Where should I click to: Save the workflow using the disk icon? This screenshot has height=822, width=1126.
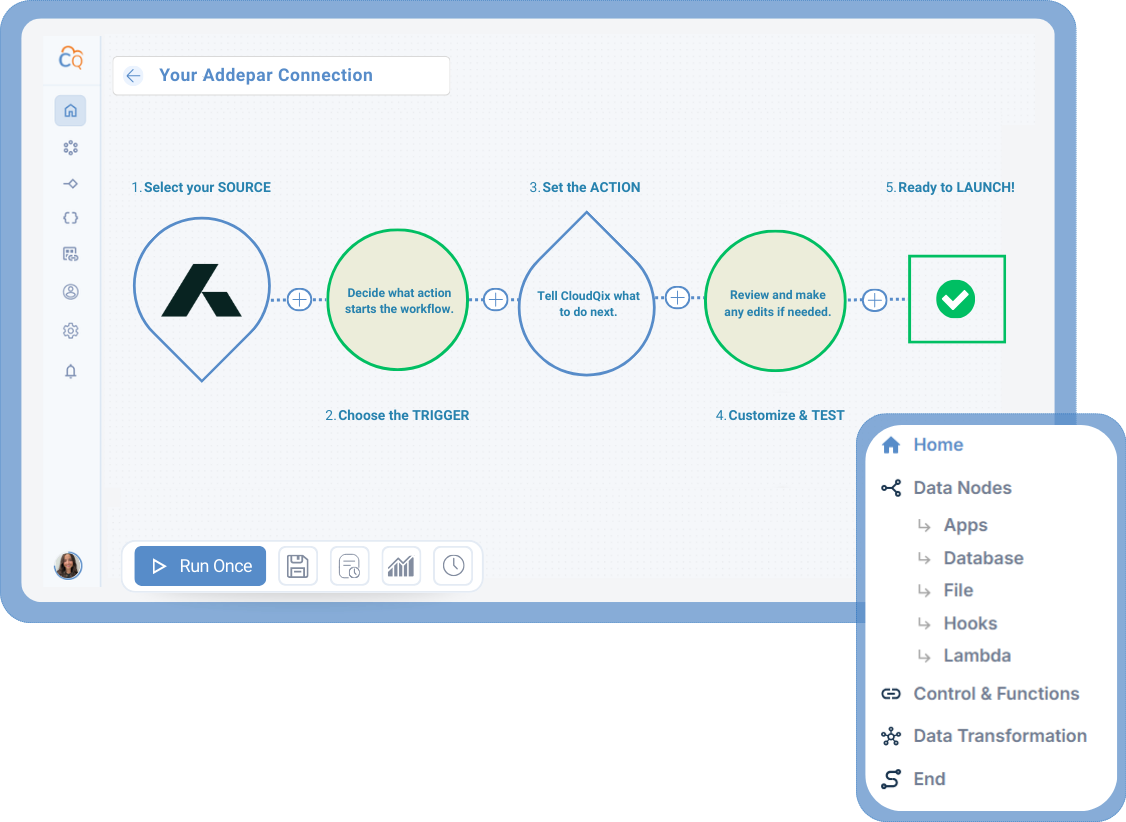[297, 566]
